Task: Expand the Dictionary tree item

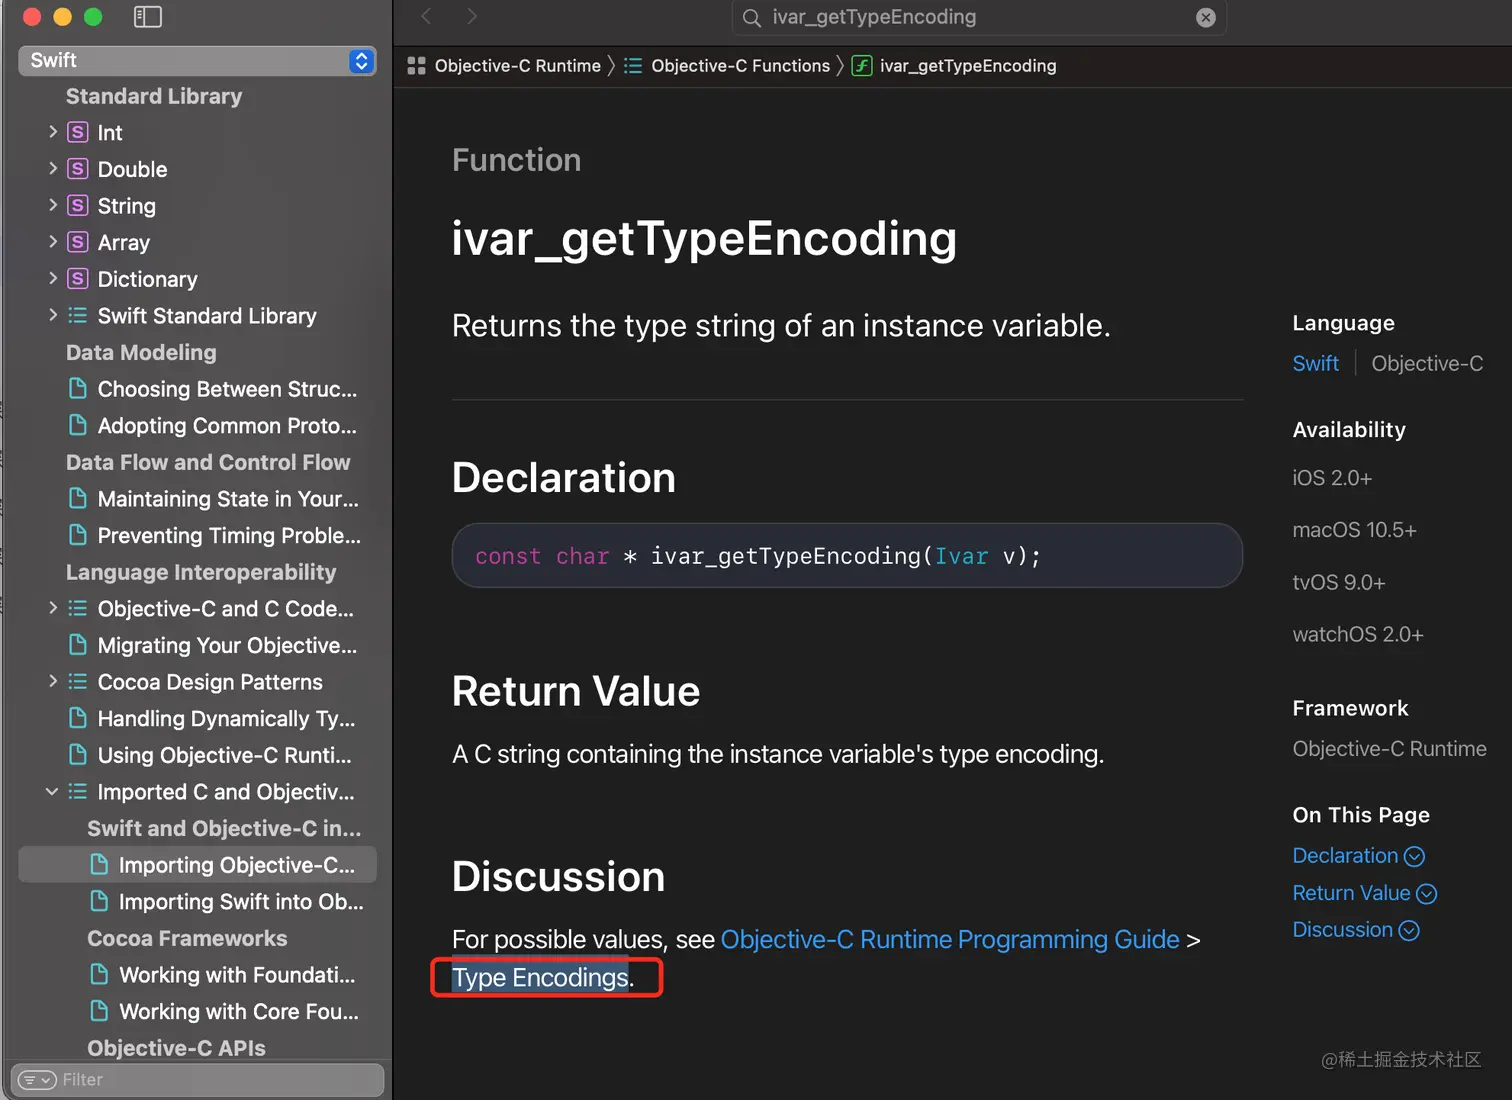Action: 53,278
